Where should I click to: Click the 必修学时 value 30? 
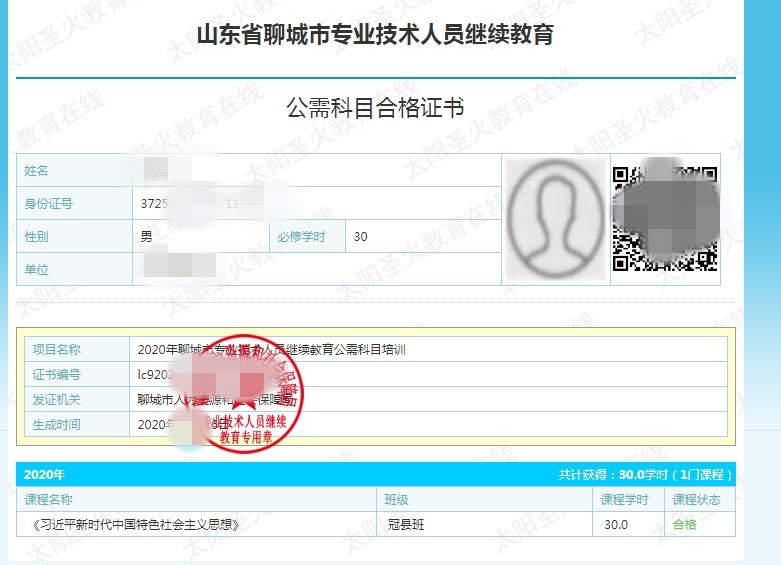click(x=361, y=237)
